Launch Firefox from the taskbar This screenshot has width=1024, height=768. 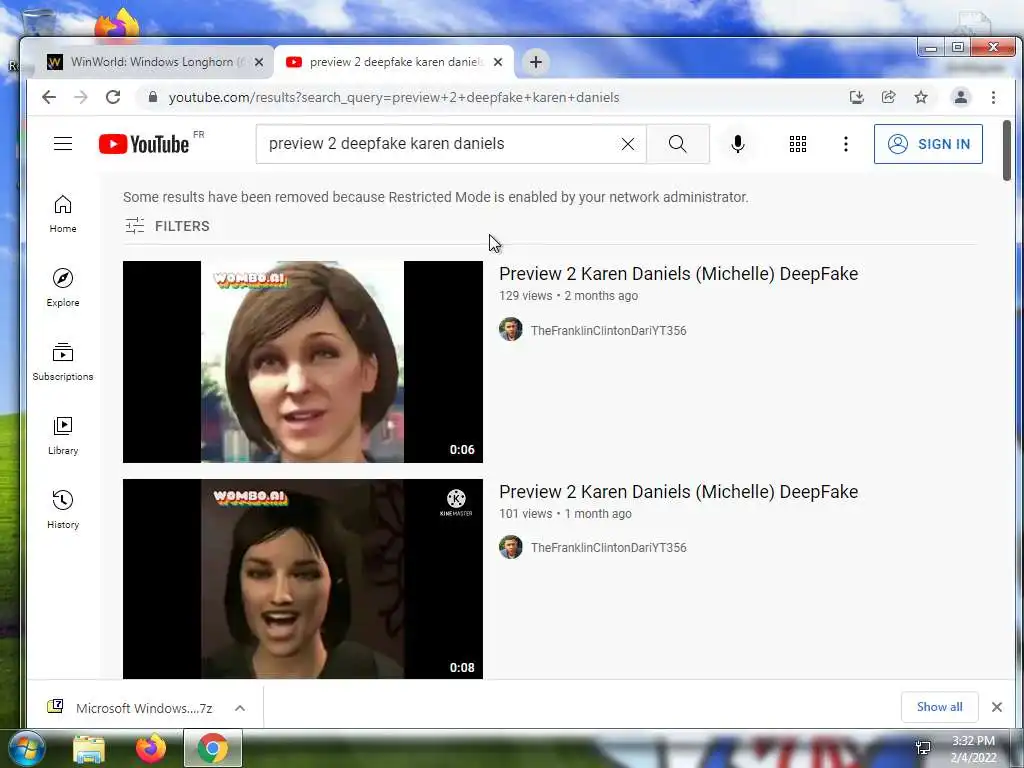(x=151, y=748)
